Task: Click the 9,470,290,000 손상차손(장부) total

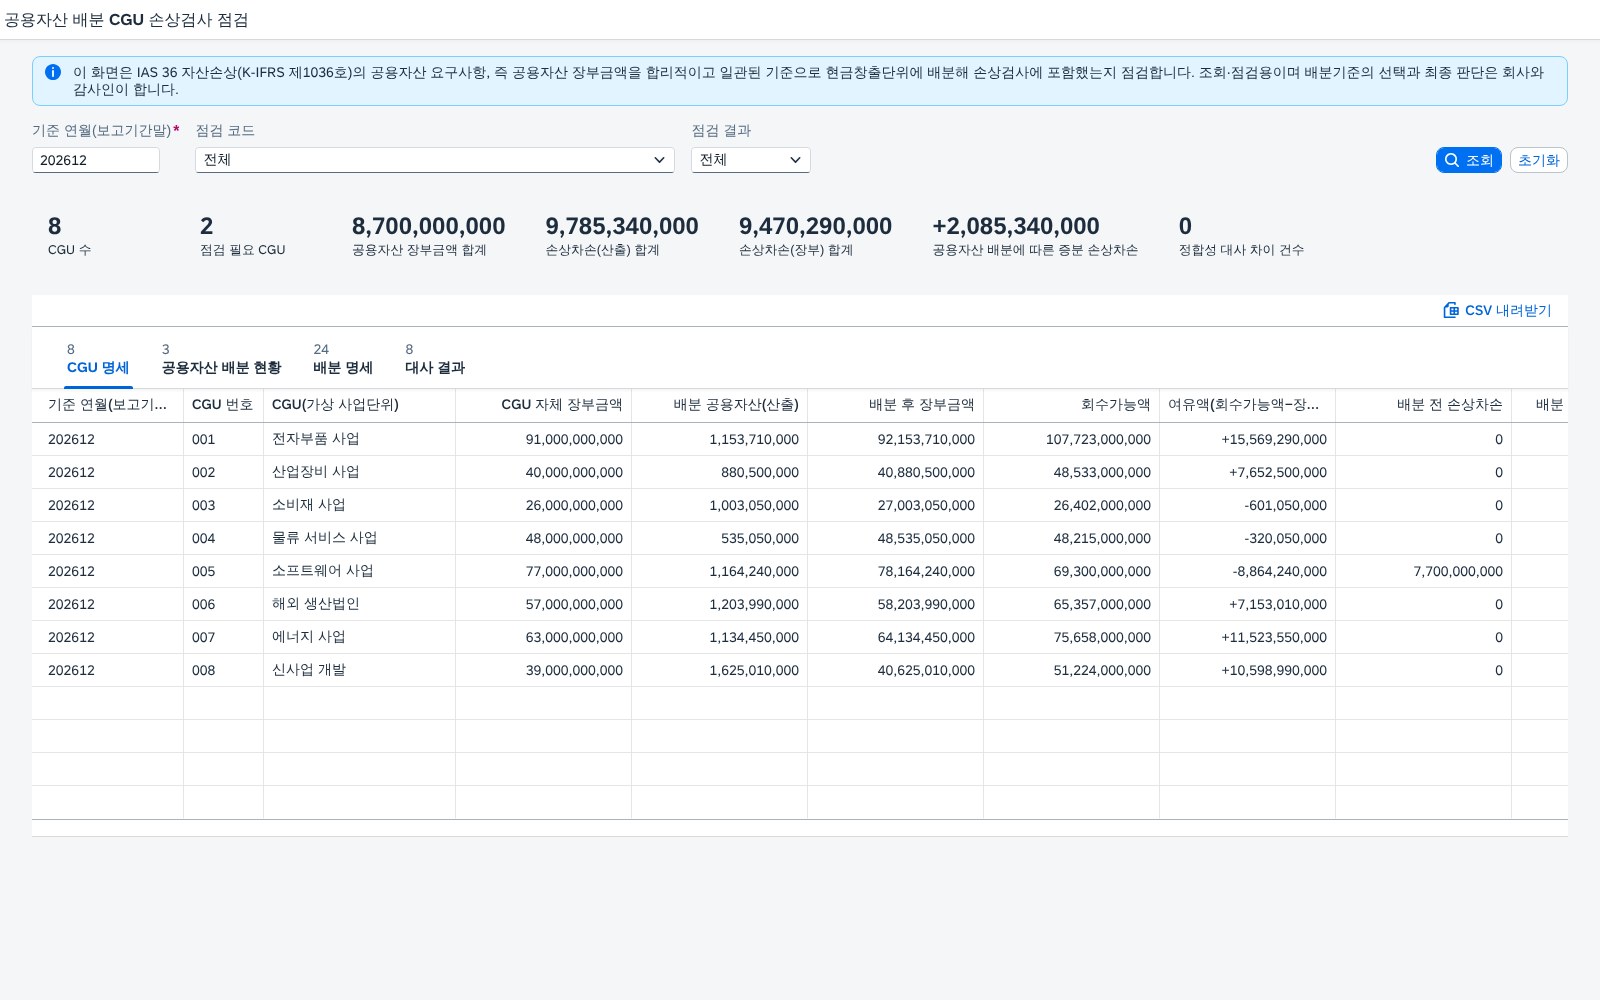Action: point(815,226)
